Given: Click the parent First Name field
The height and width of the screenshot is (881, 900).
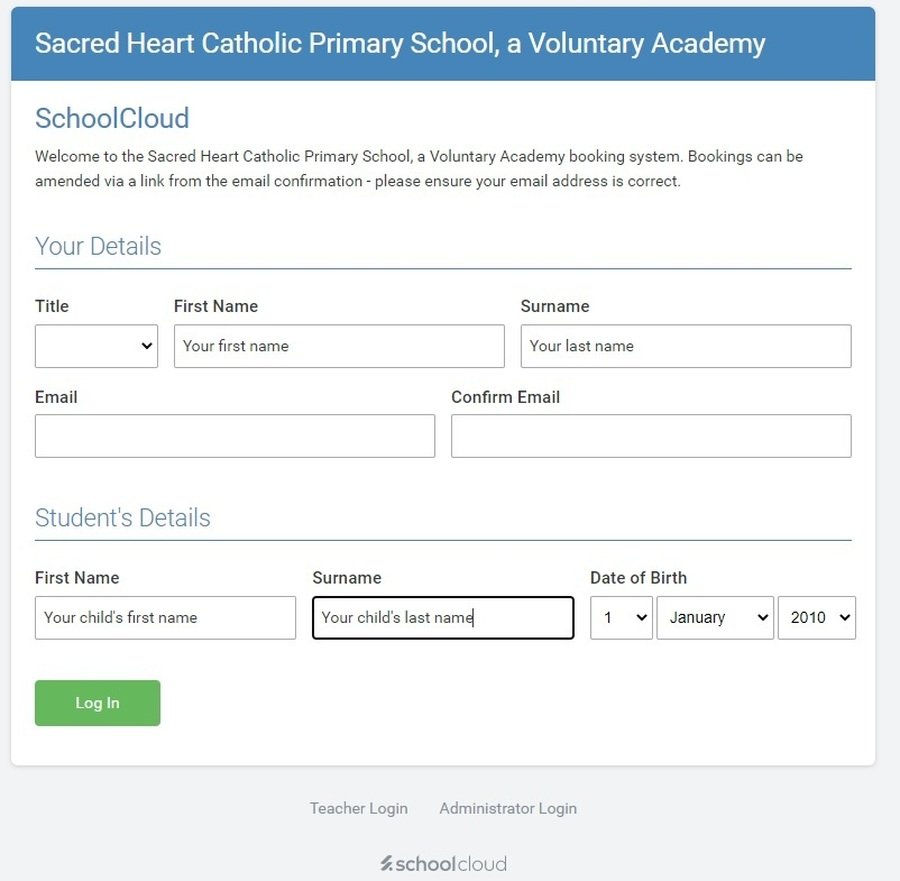Looking at the screenshot, I should [339, 346].
